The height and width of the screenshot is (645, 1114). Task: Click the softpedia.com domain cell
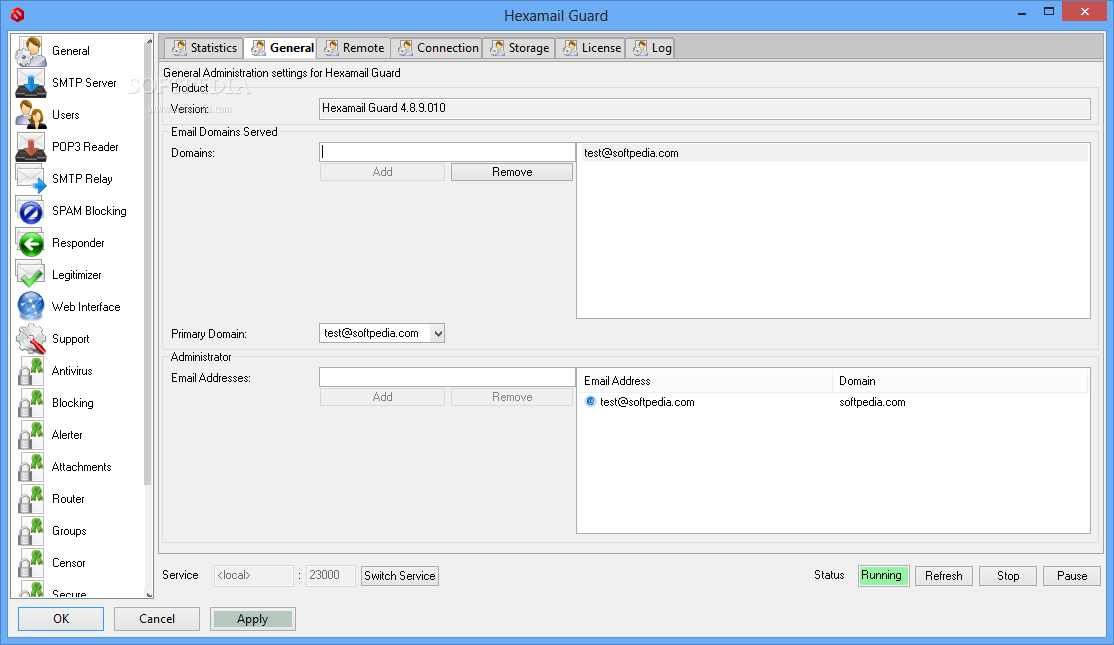coord(872,402)
